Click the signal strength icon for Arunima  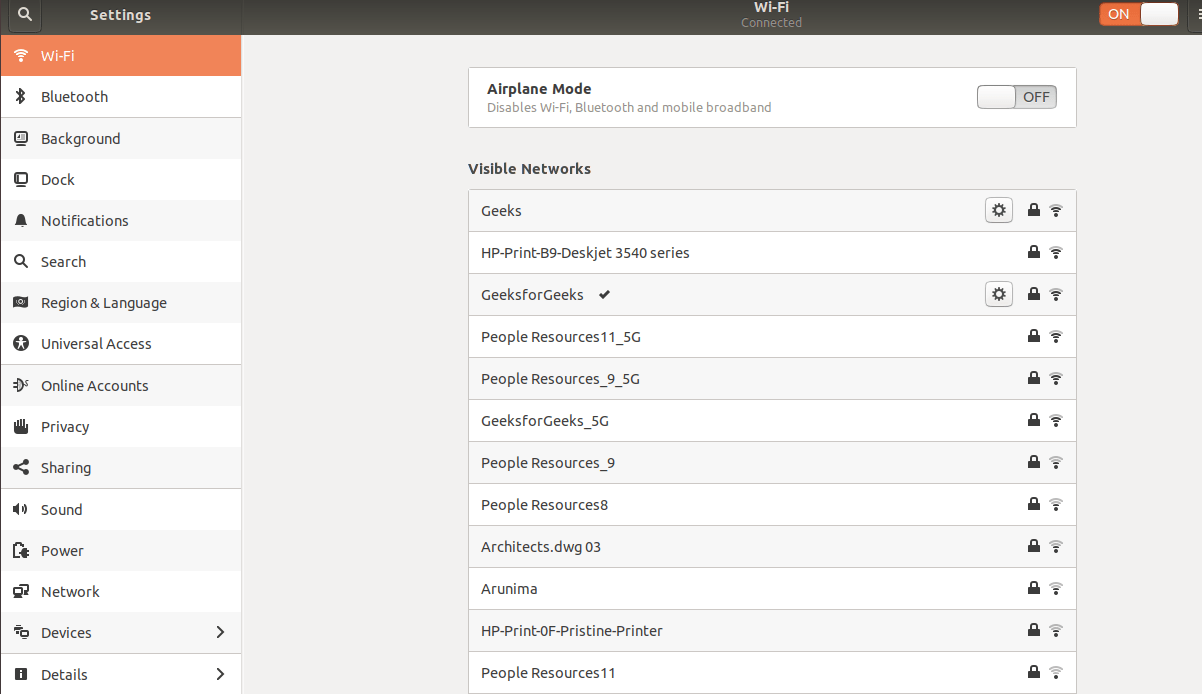pyautogui.click(x=1056, y=588)
